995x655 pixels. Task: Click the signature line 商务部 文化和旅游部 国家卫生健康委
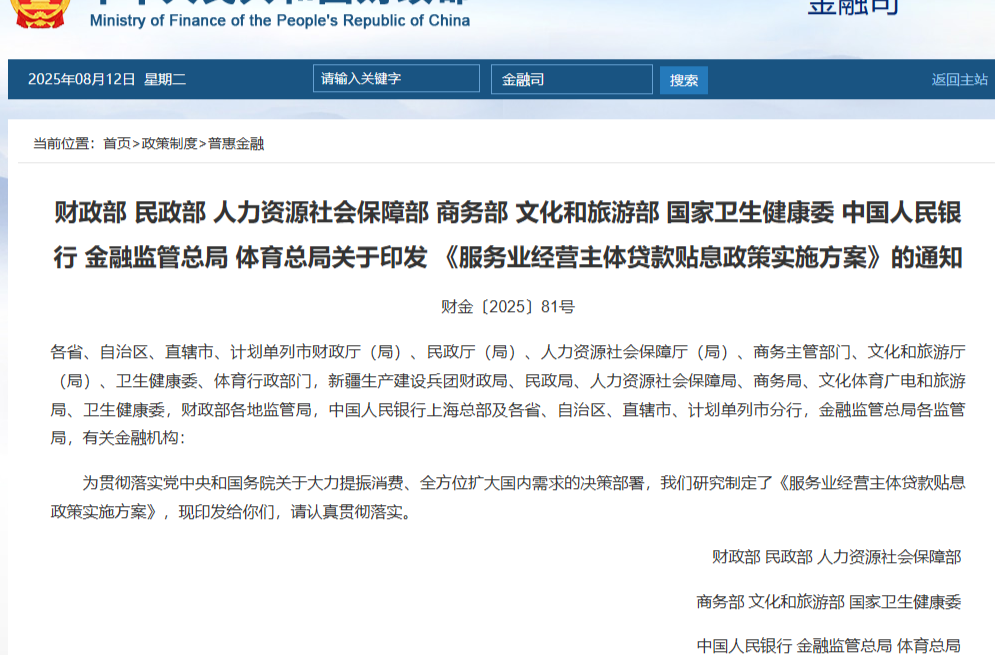point(829,601)
